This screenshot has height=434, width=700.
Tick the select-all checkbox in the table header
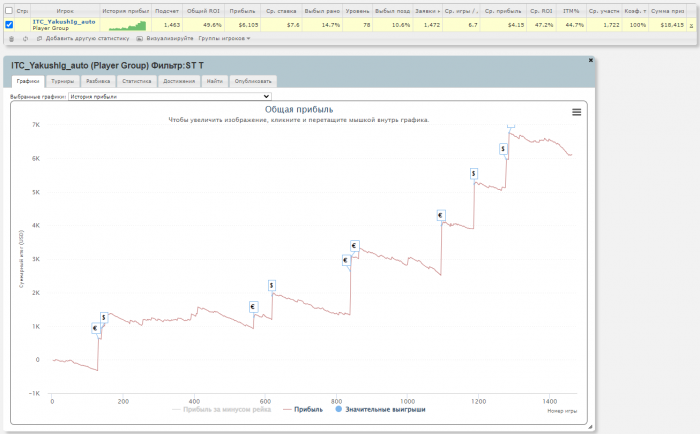[x=9, y=10]
